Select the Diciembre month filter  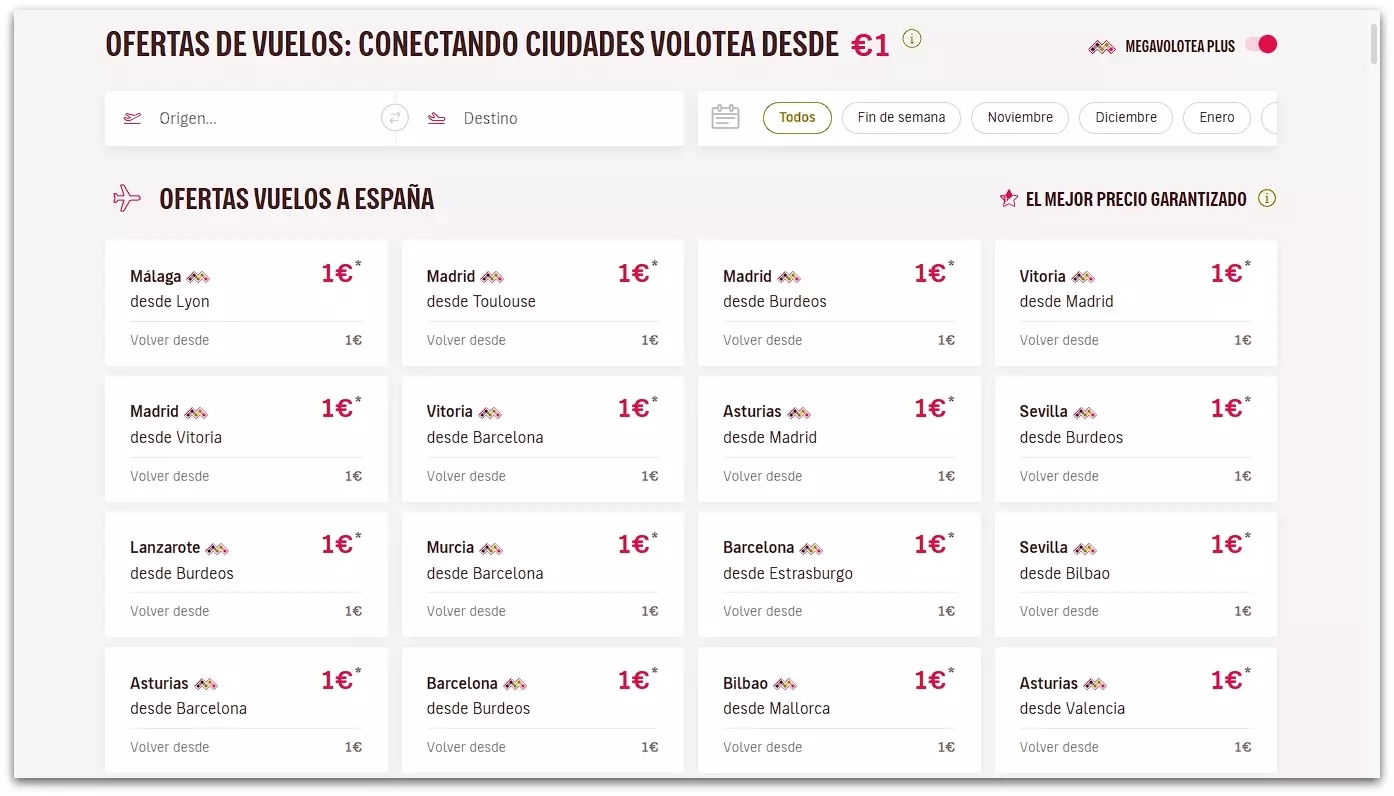[x=1126, y=117]
